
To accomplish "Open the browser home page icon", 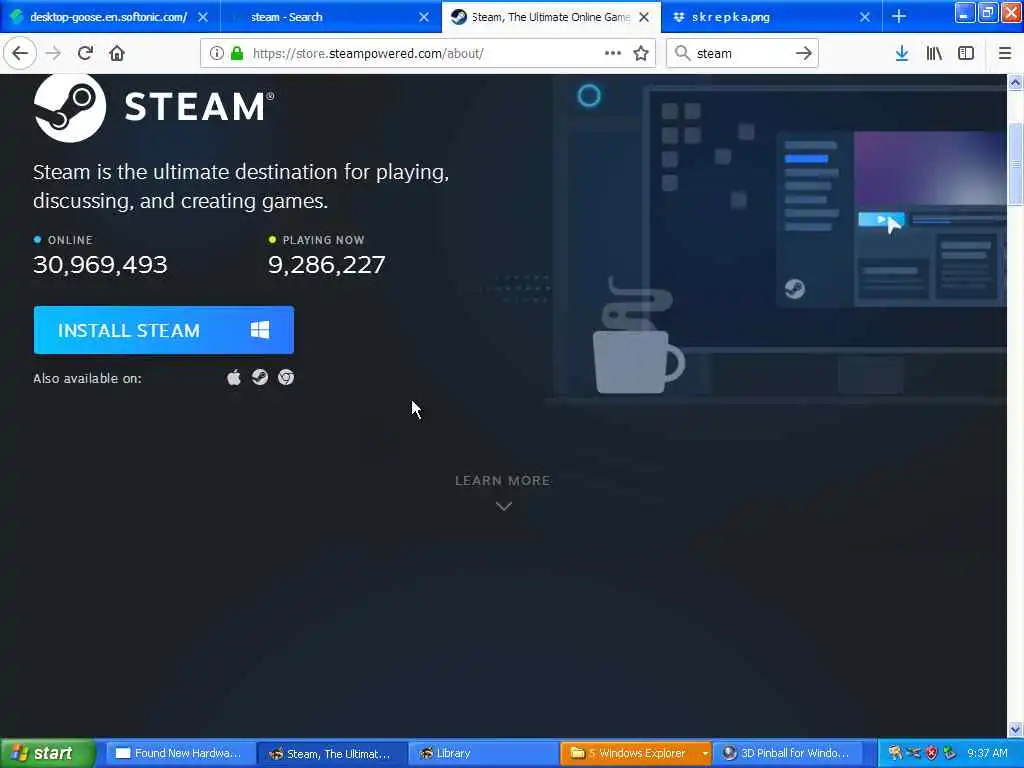I will point(117,53).
